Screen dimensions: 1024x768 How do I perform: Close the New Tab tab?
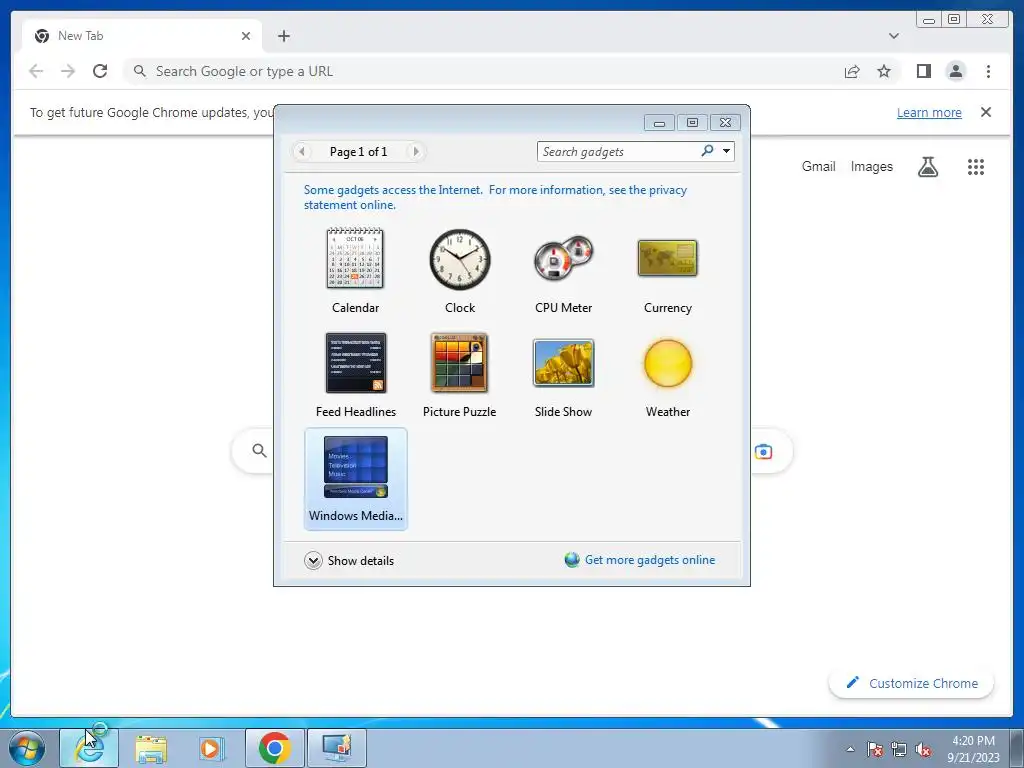coord(246,36)
